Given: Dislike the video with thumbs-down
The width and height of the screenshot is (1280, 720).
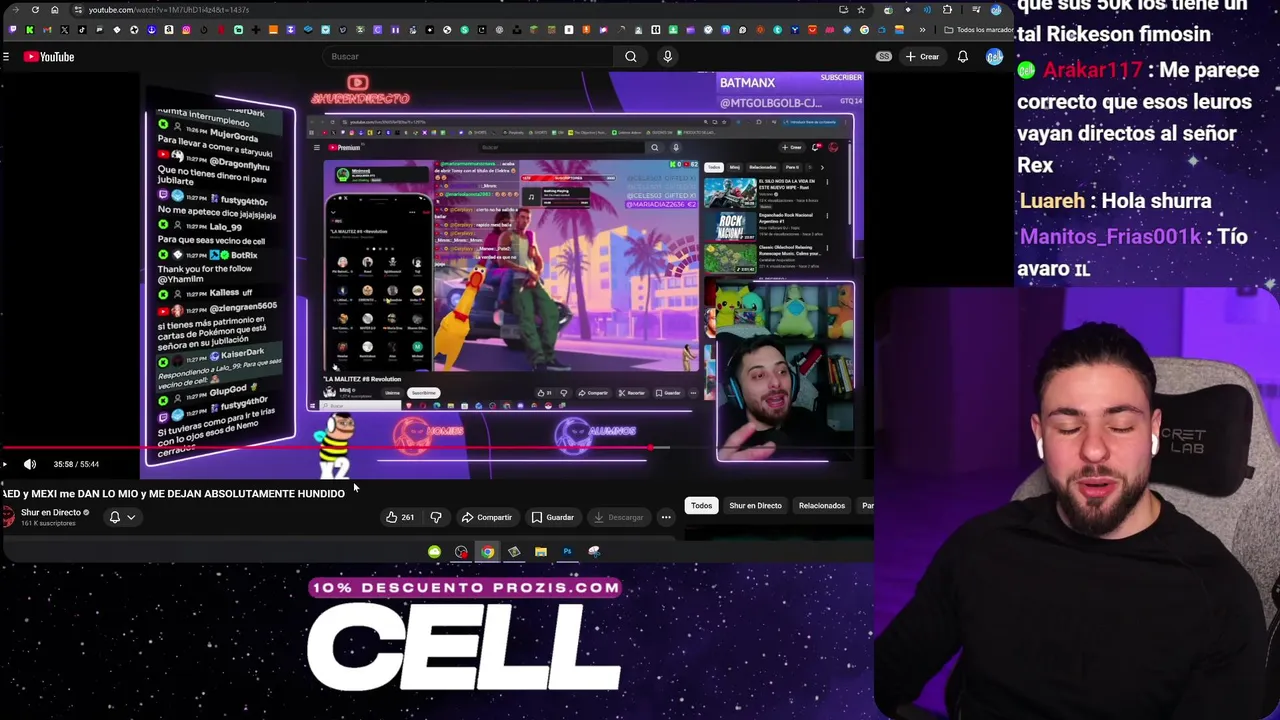Looking at the screenshot, I should [436, 517].
